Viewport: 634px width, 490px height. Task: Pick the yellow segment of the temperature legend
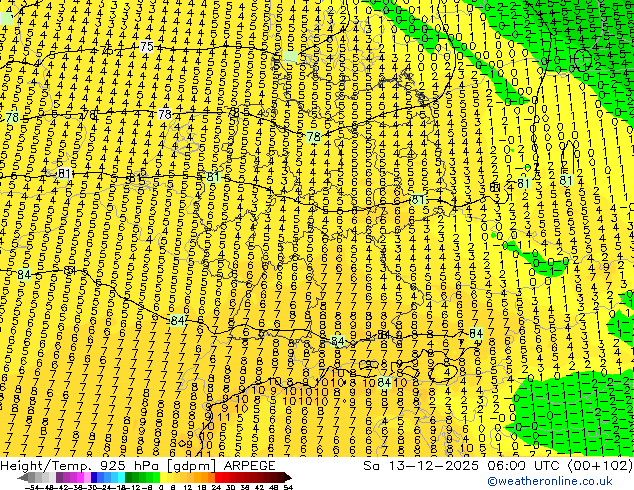[163, 478]
